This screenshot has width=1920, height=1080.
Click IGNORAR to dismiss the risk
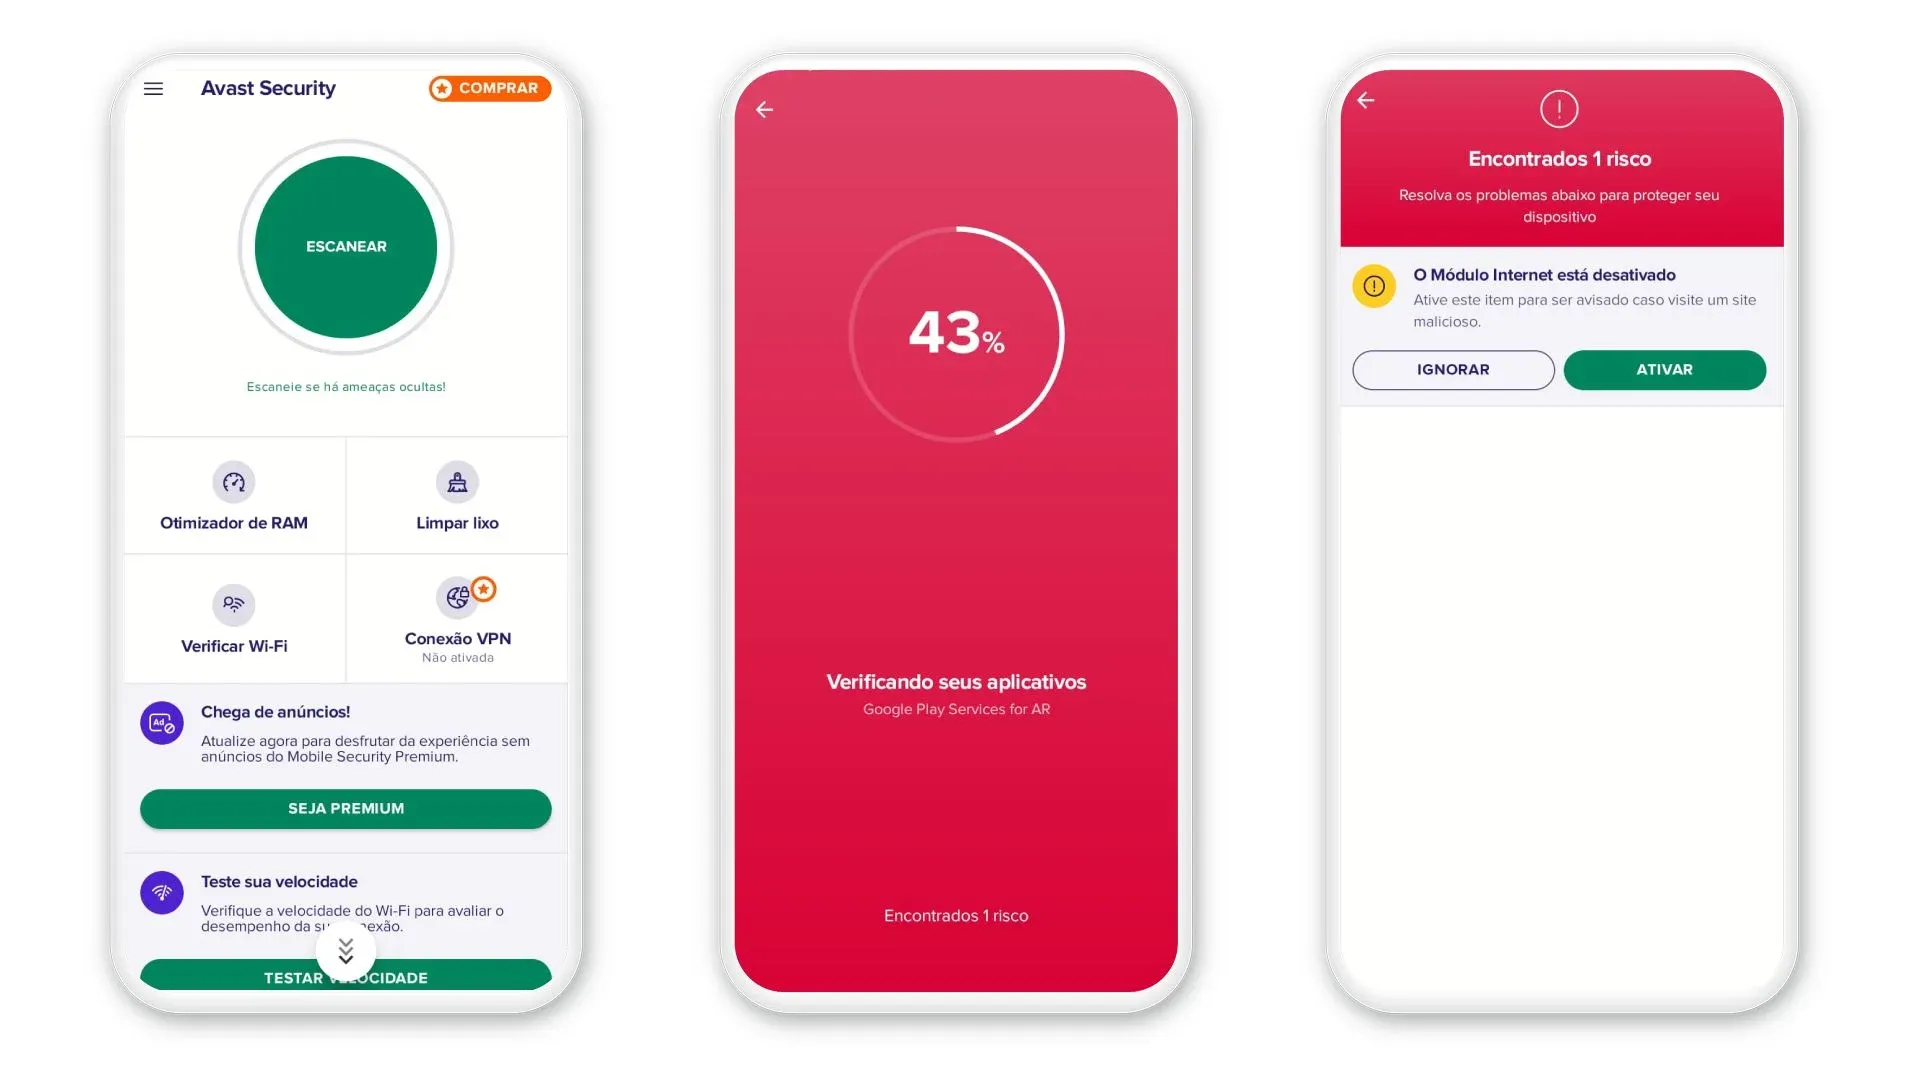1453,369
